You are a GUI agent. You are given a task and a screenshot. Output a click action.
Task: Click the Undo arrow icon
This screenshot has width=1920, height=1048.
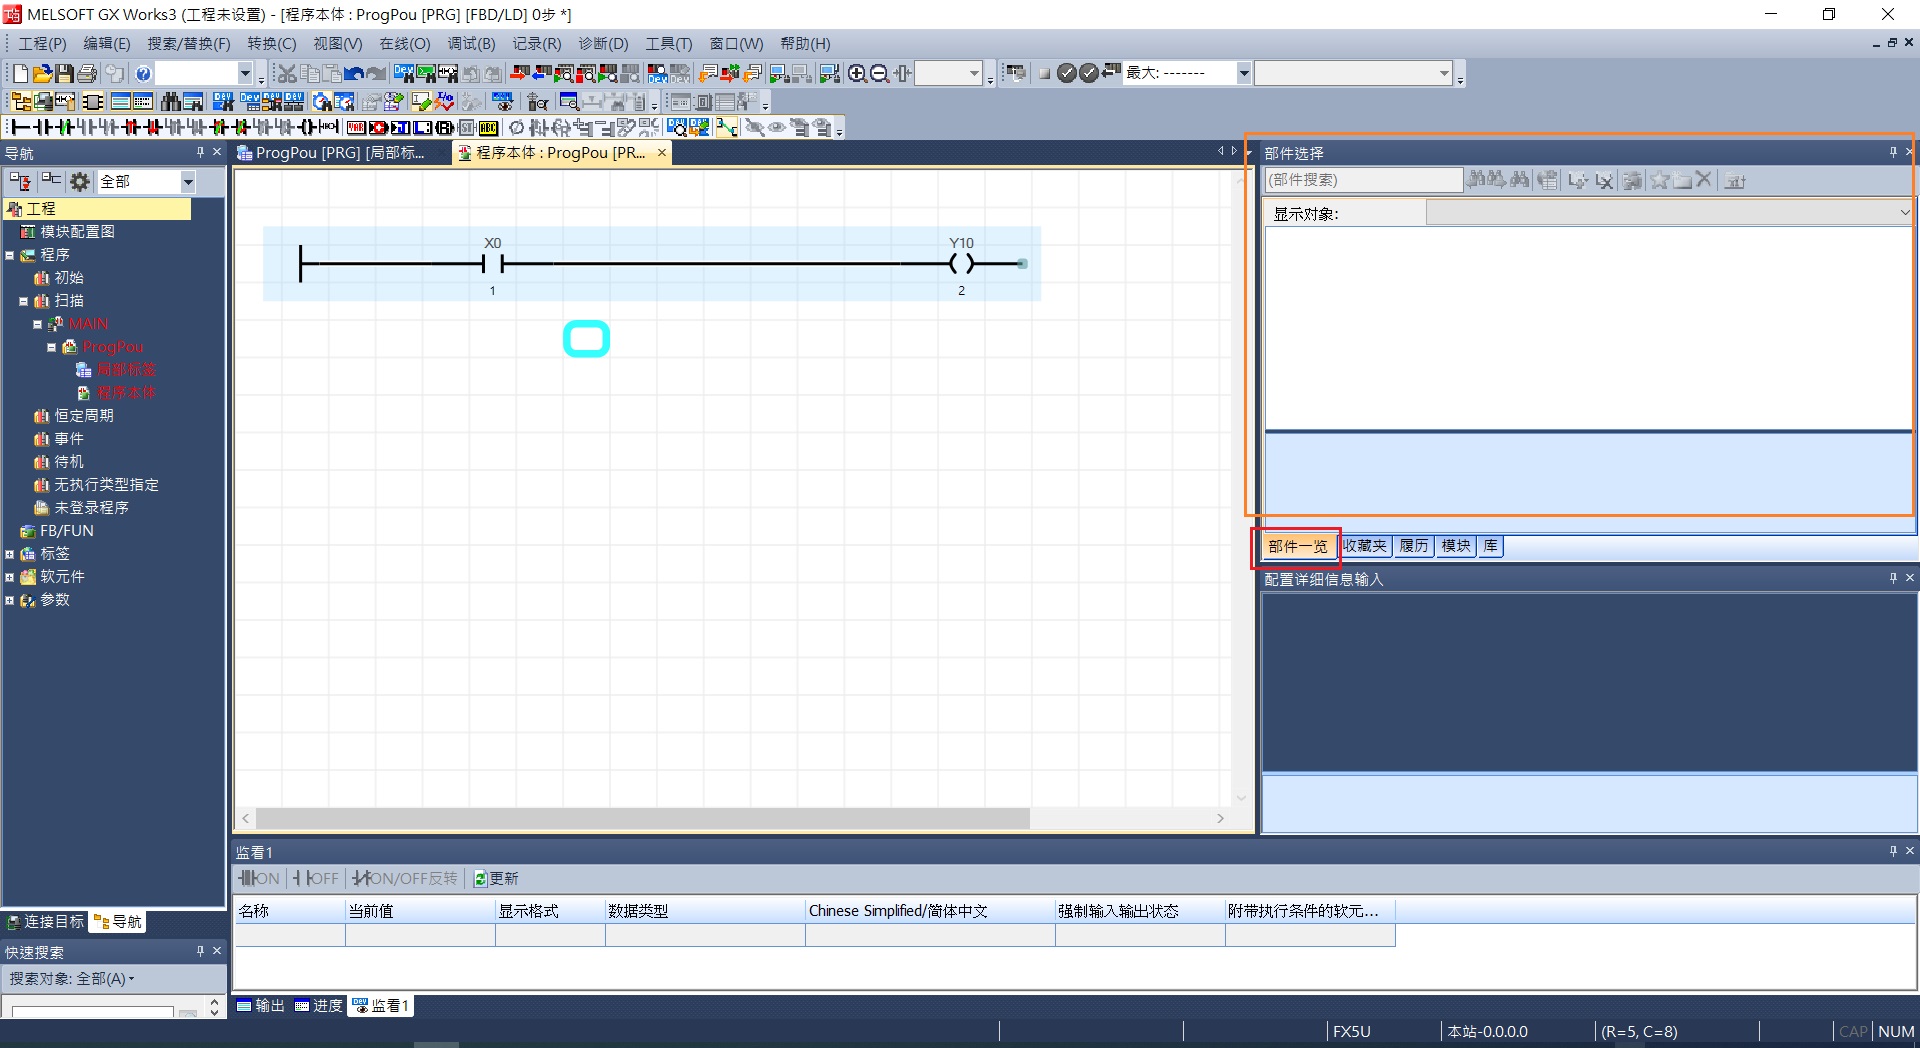coord(353,73)
